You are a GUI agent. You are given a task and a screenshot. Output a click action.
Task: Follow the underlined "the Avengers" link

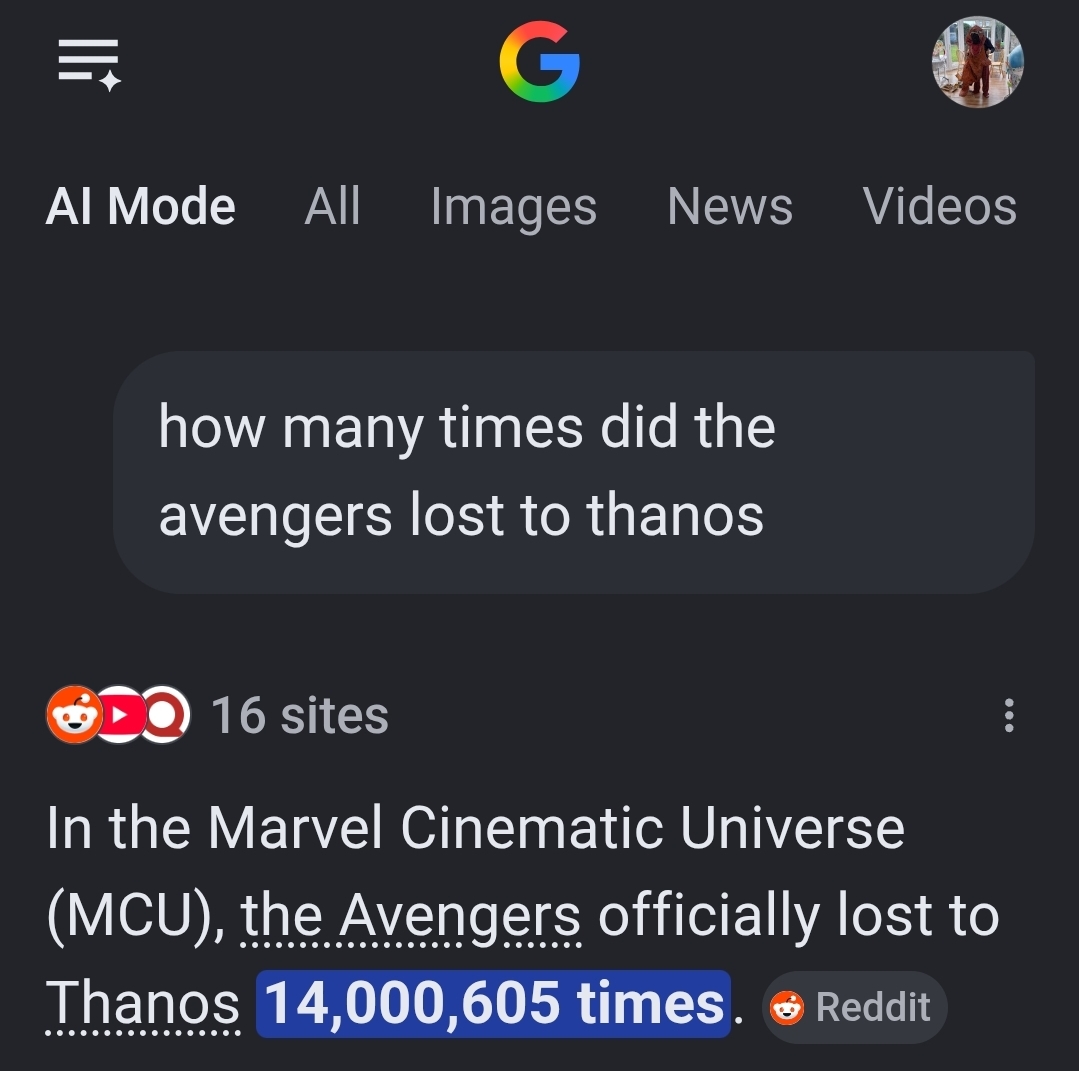point(411,916)
